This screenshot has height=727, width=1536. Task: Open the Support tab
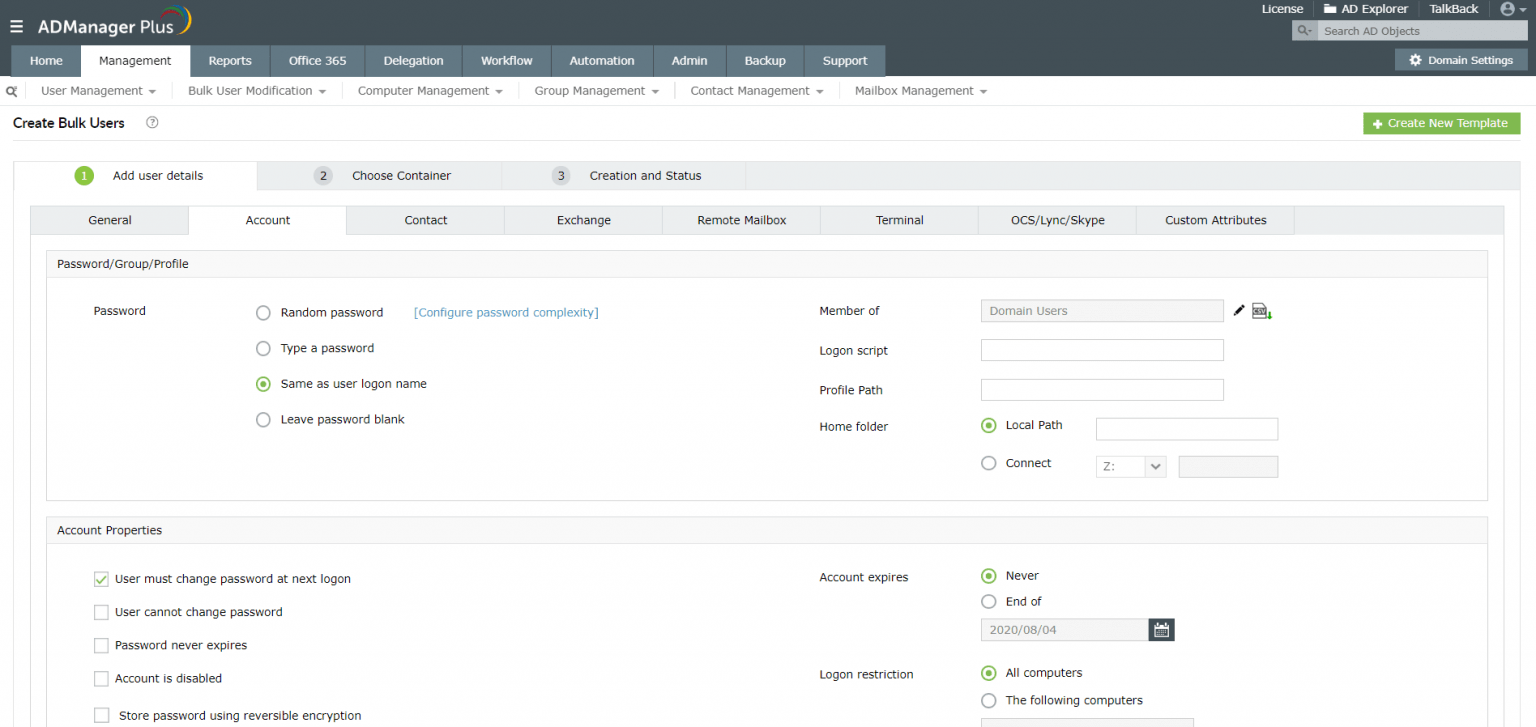click(845, 61)
